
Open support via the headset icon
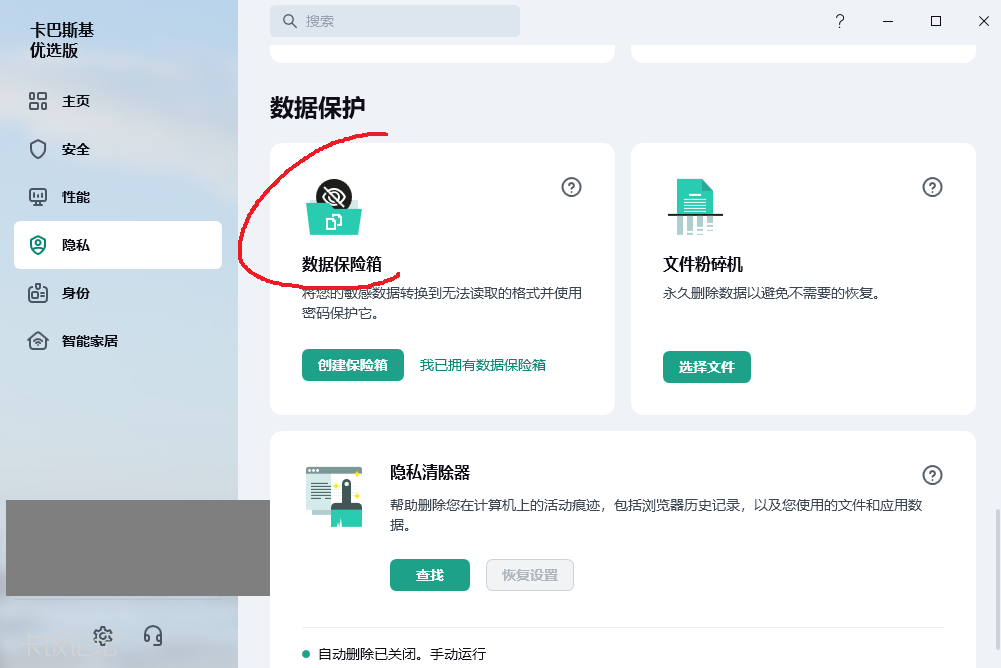pos(153,636)
